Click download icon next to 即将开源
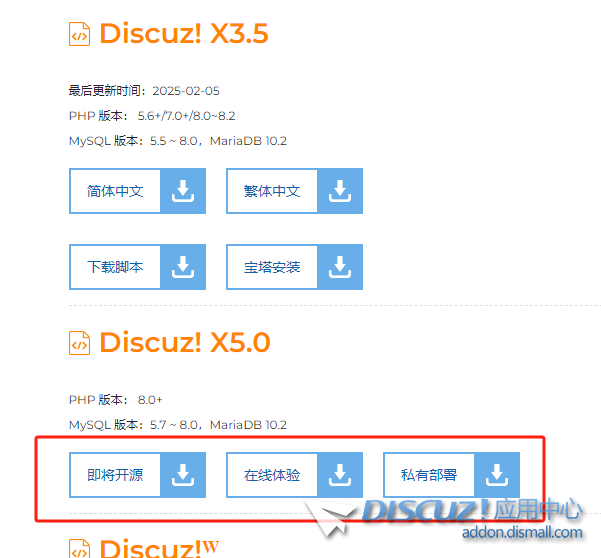The width and height of the screenshot is (601, 558). (183, 475)
